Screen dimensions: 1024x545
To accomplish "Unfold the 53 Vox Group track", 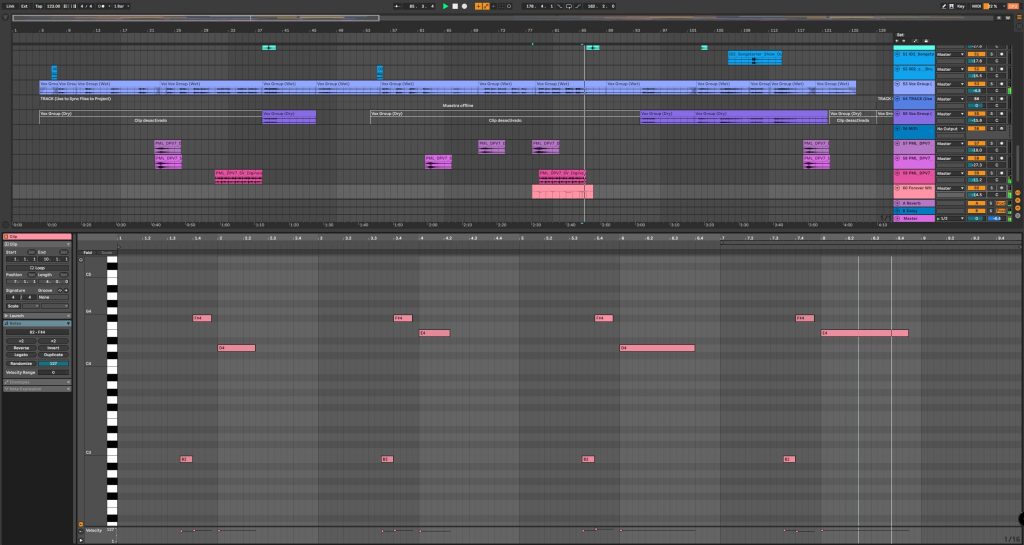I will pos(898,84).
